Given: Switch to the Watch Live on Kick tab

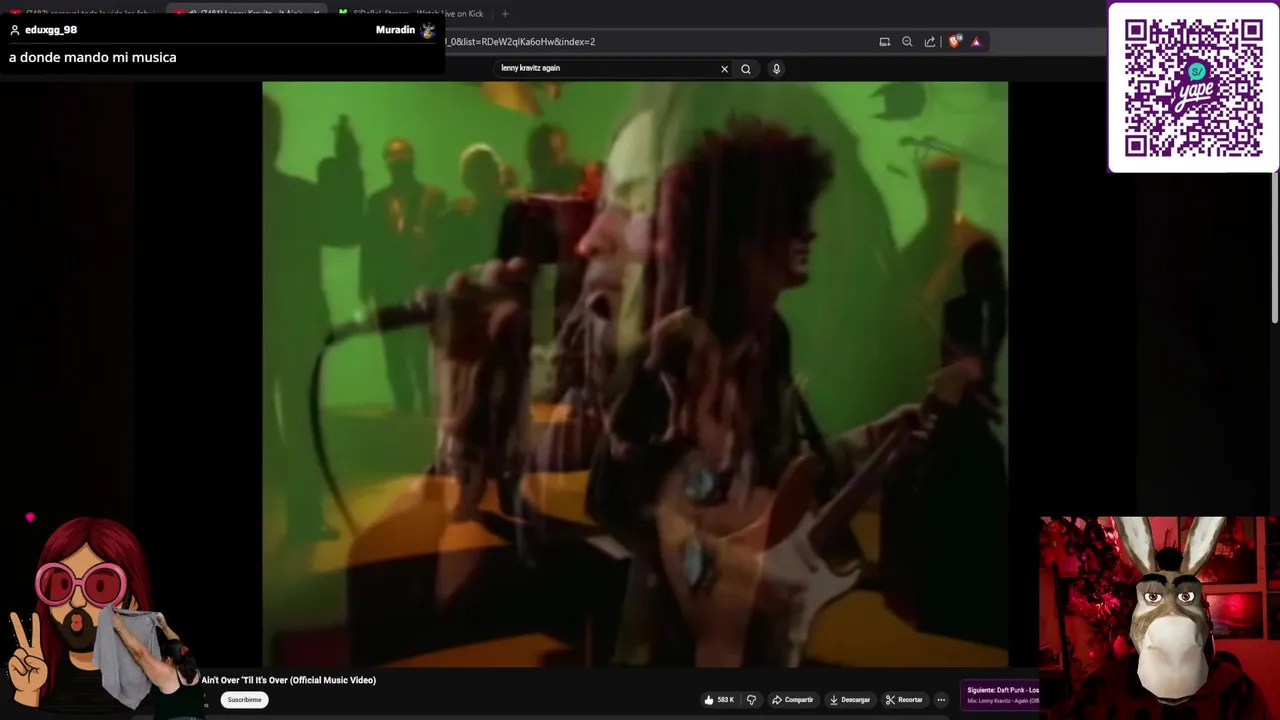Looking at the screenshot, I should (411, 14).
